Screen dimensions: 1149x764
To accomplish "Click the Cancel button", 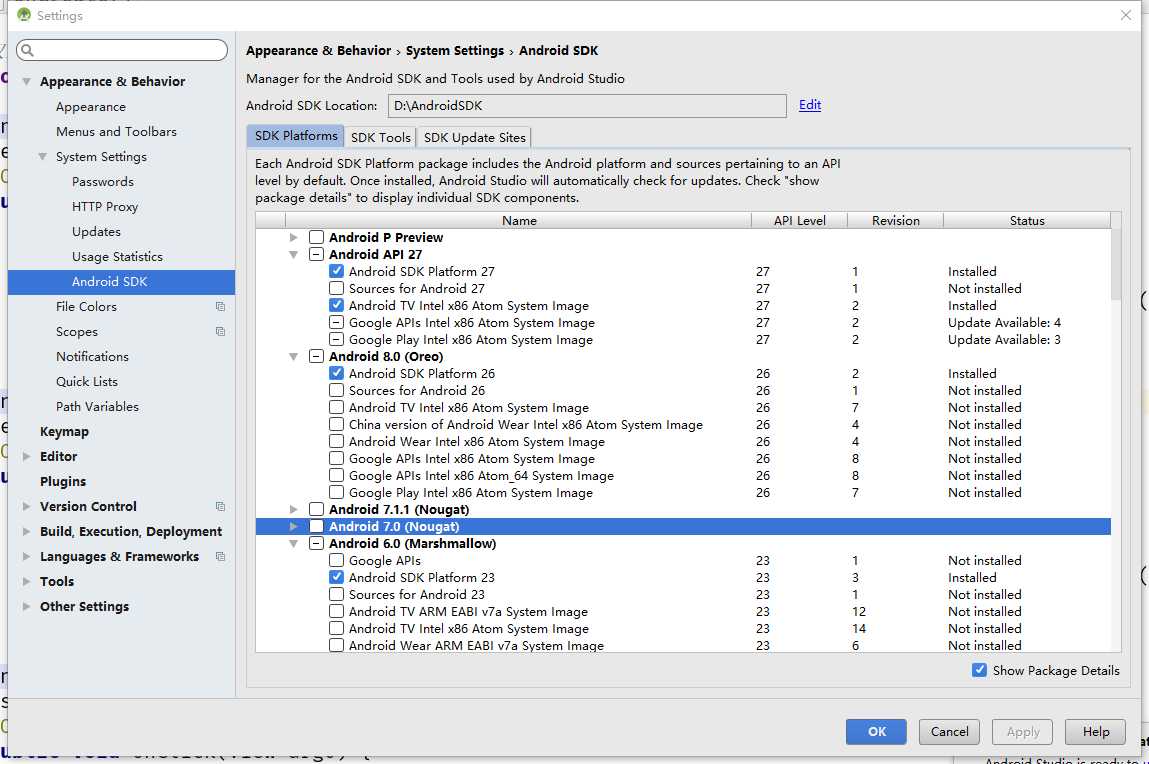I will pyautogui.click(x=949, y=731).
